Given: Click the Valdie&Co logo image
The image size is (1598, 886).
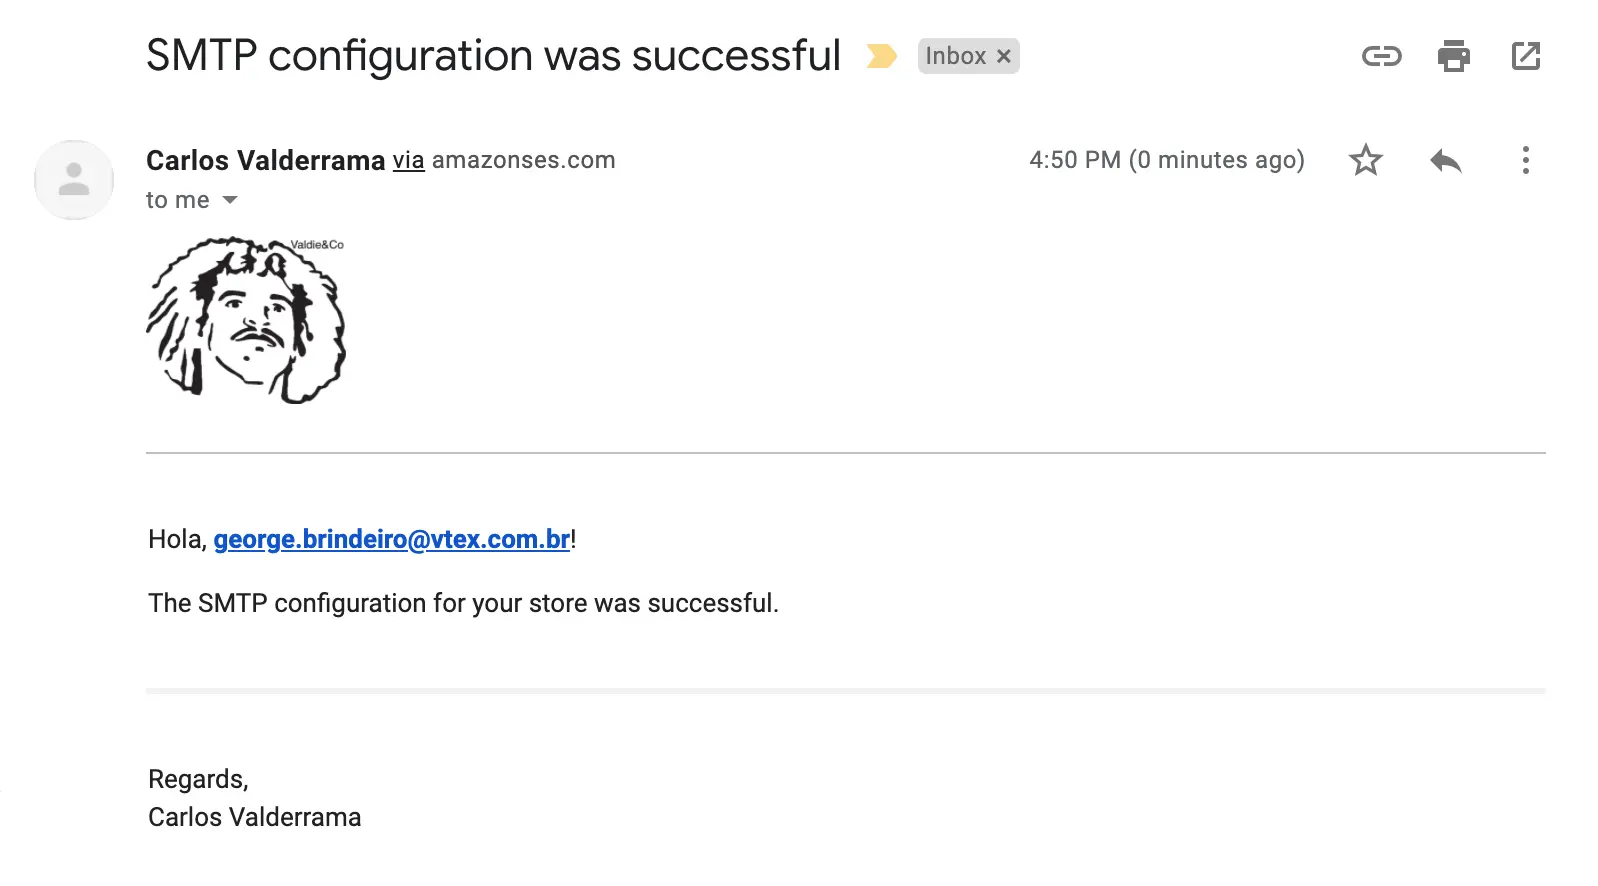Looking at the screenshot, I should [246, 320].
